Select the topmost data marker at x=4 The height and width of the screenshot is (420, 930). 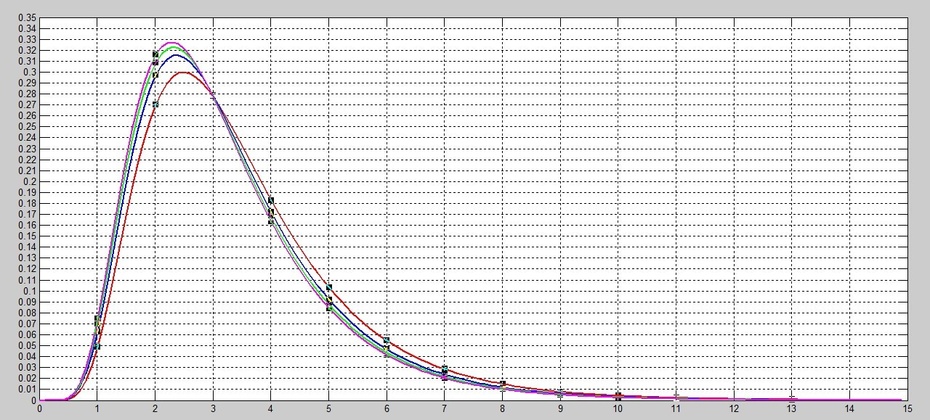coord(271,201)
